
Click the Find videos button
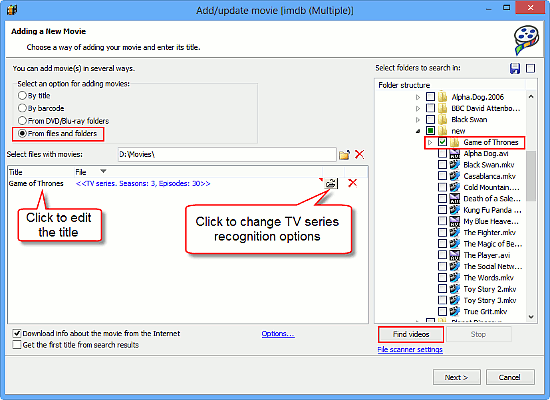click(411, 334)
